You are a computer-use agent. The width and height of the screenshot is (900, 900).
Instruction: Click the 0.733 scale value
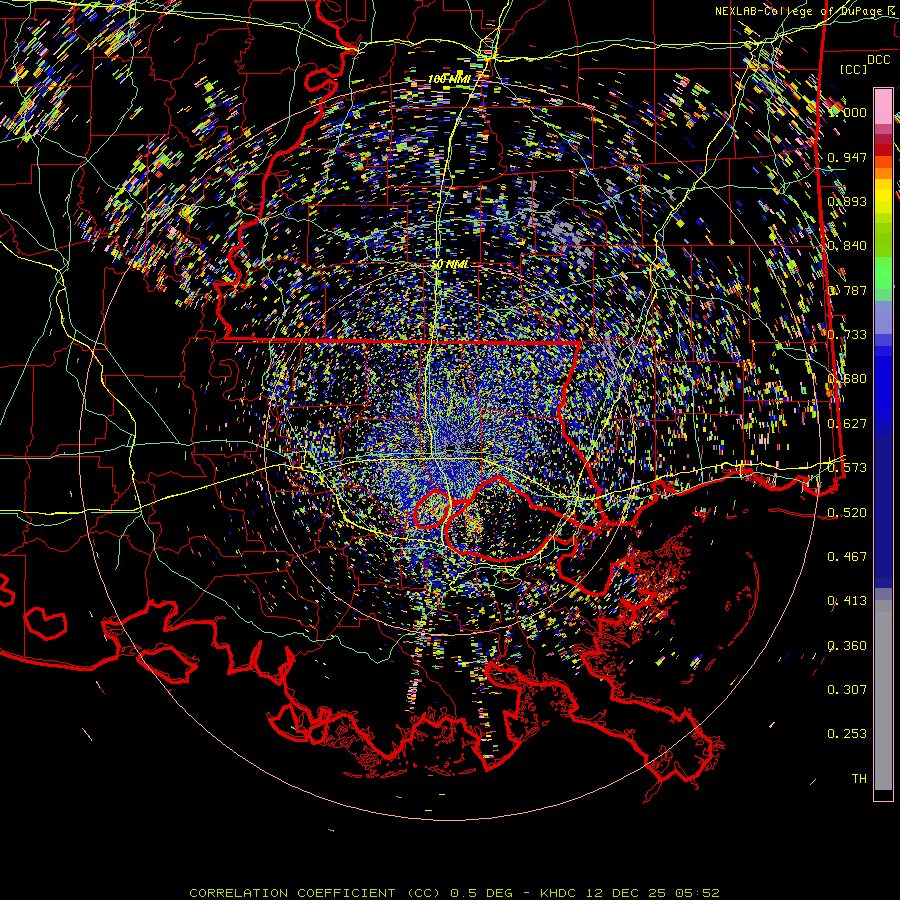pos(847,335)
